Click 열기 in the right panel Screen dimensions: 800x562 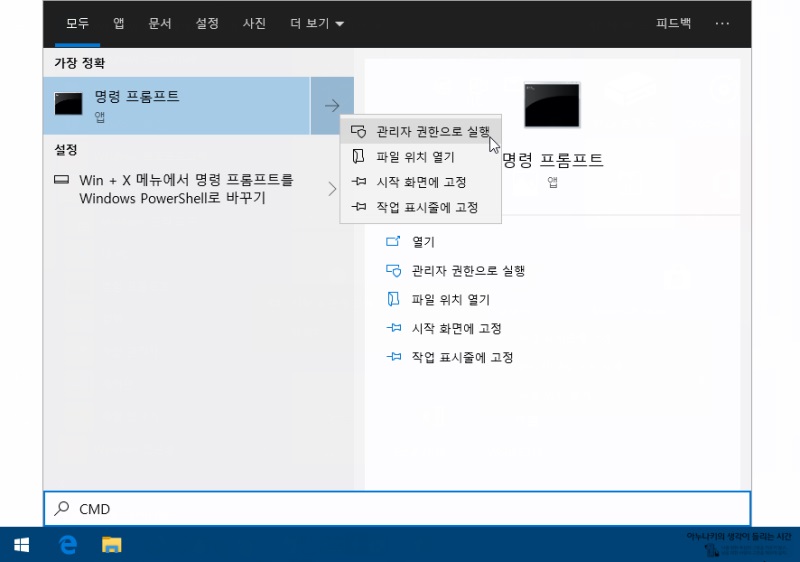[x=423, y=242]
